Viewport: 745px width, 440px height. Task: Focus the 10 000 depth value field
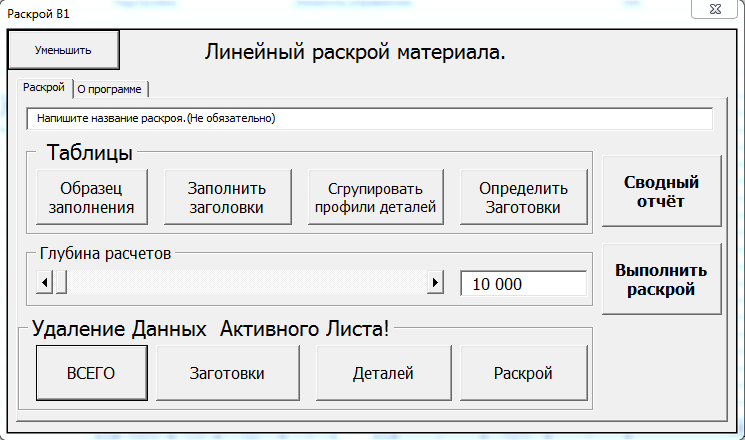(524, 284)
